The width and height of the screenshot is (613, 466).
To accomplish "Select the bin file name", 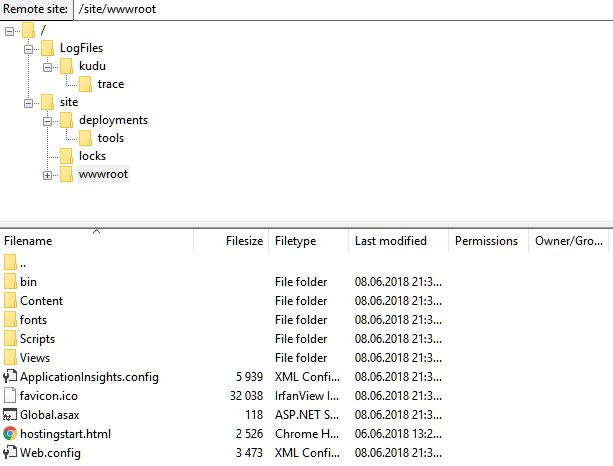I will 28,282.
